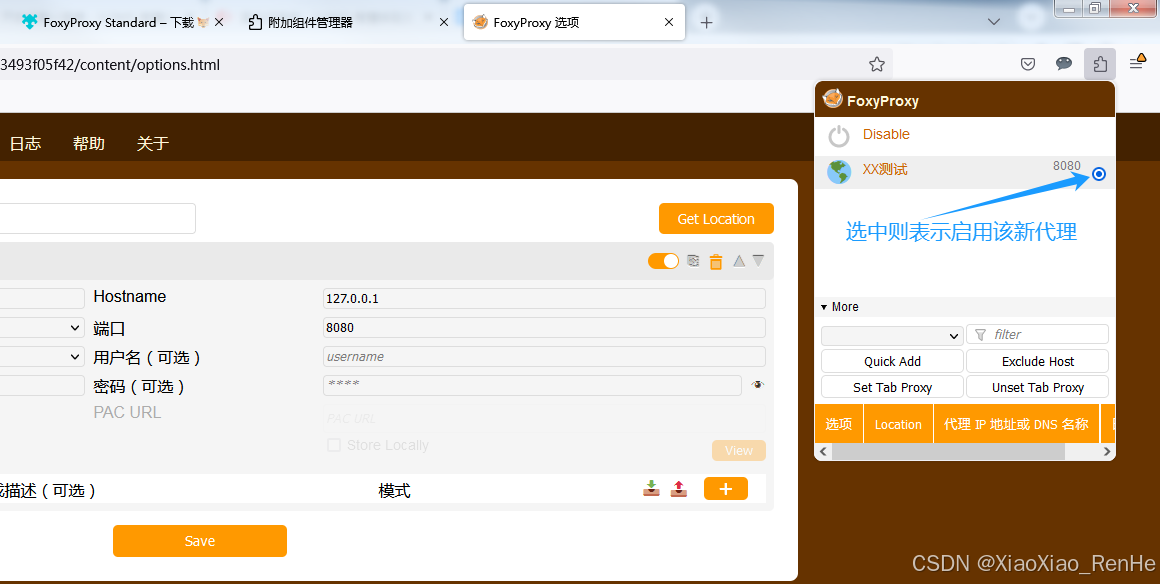Viewport: 1160px width, 584px height.
Task: Click Quick Add in the popup
Action: (892, 361)
